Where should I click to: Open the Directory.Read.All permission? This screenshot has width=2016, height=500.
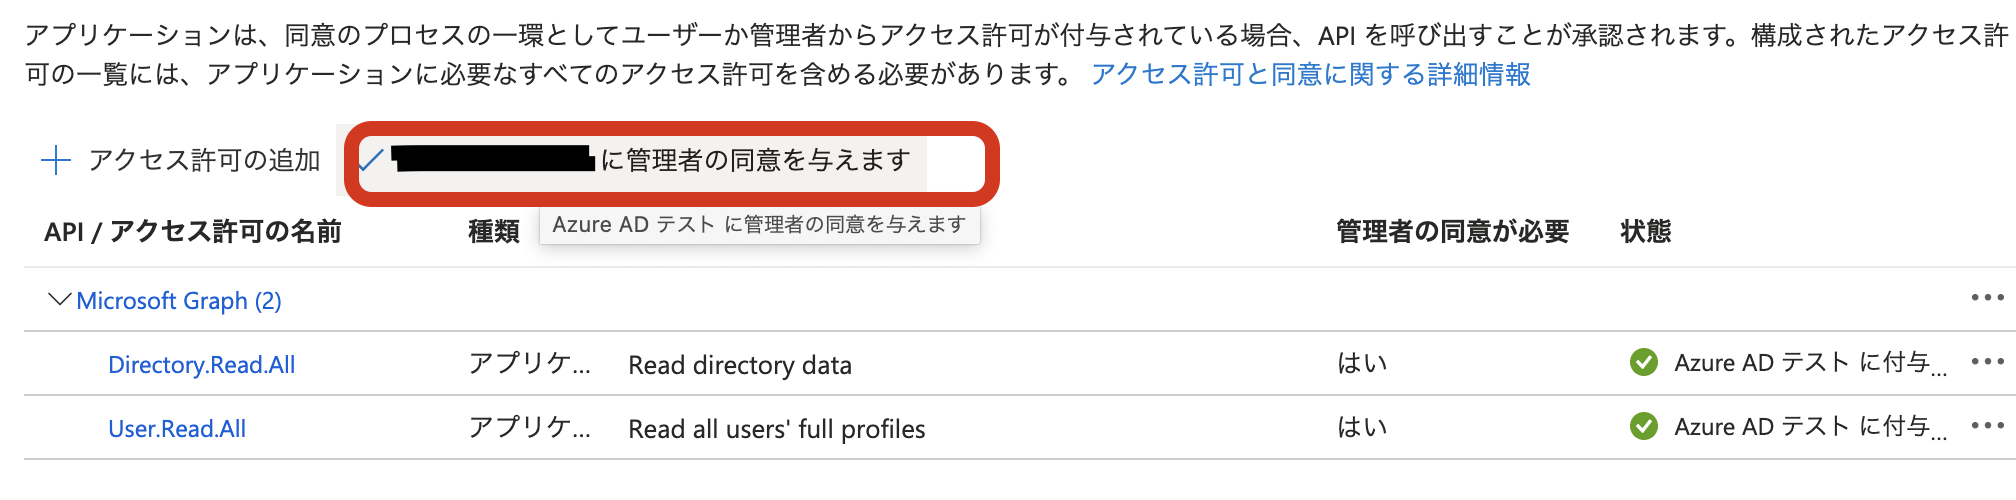coord(201,365)
